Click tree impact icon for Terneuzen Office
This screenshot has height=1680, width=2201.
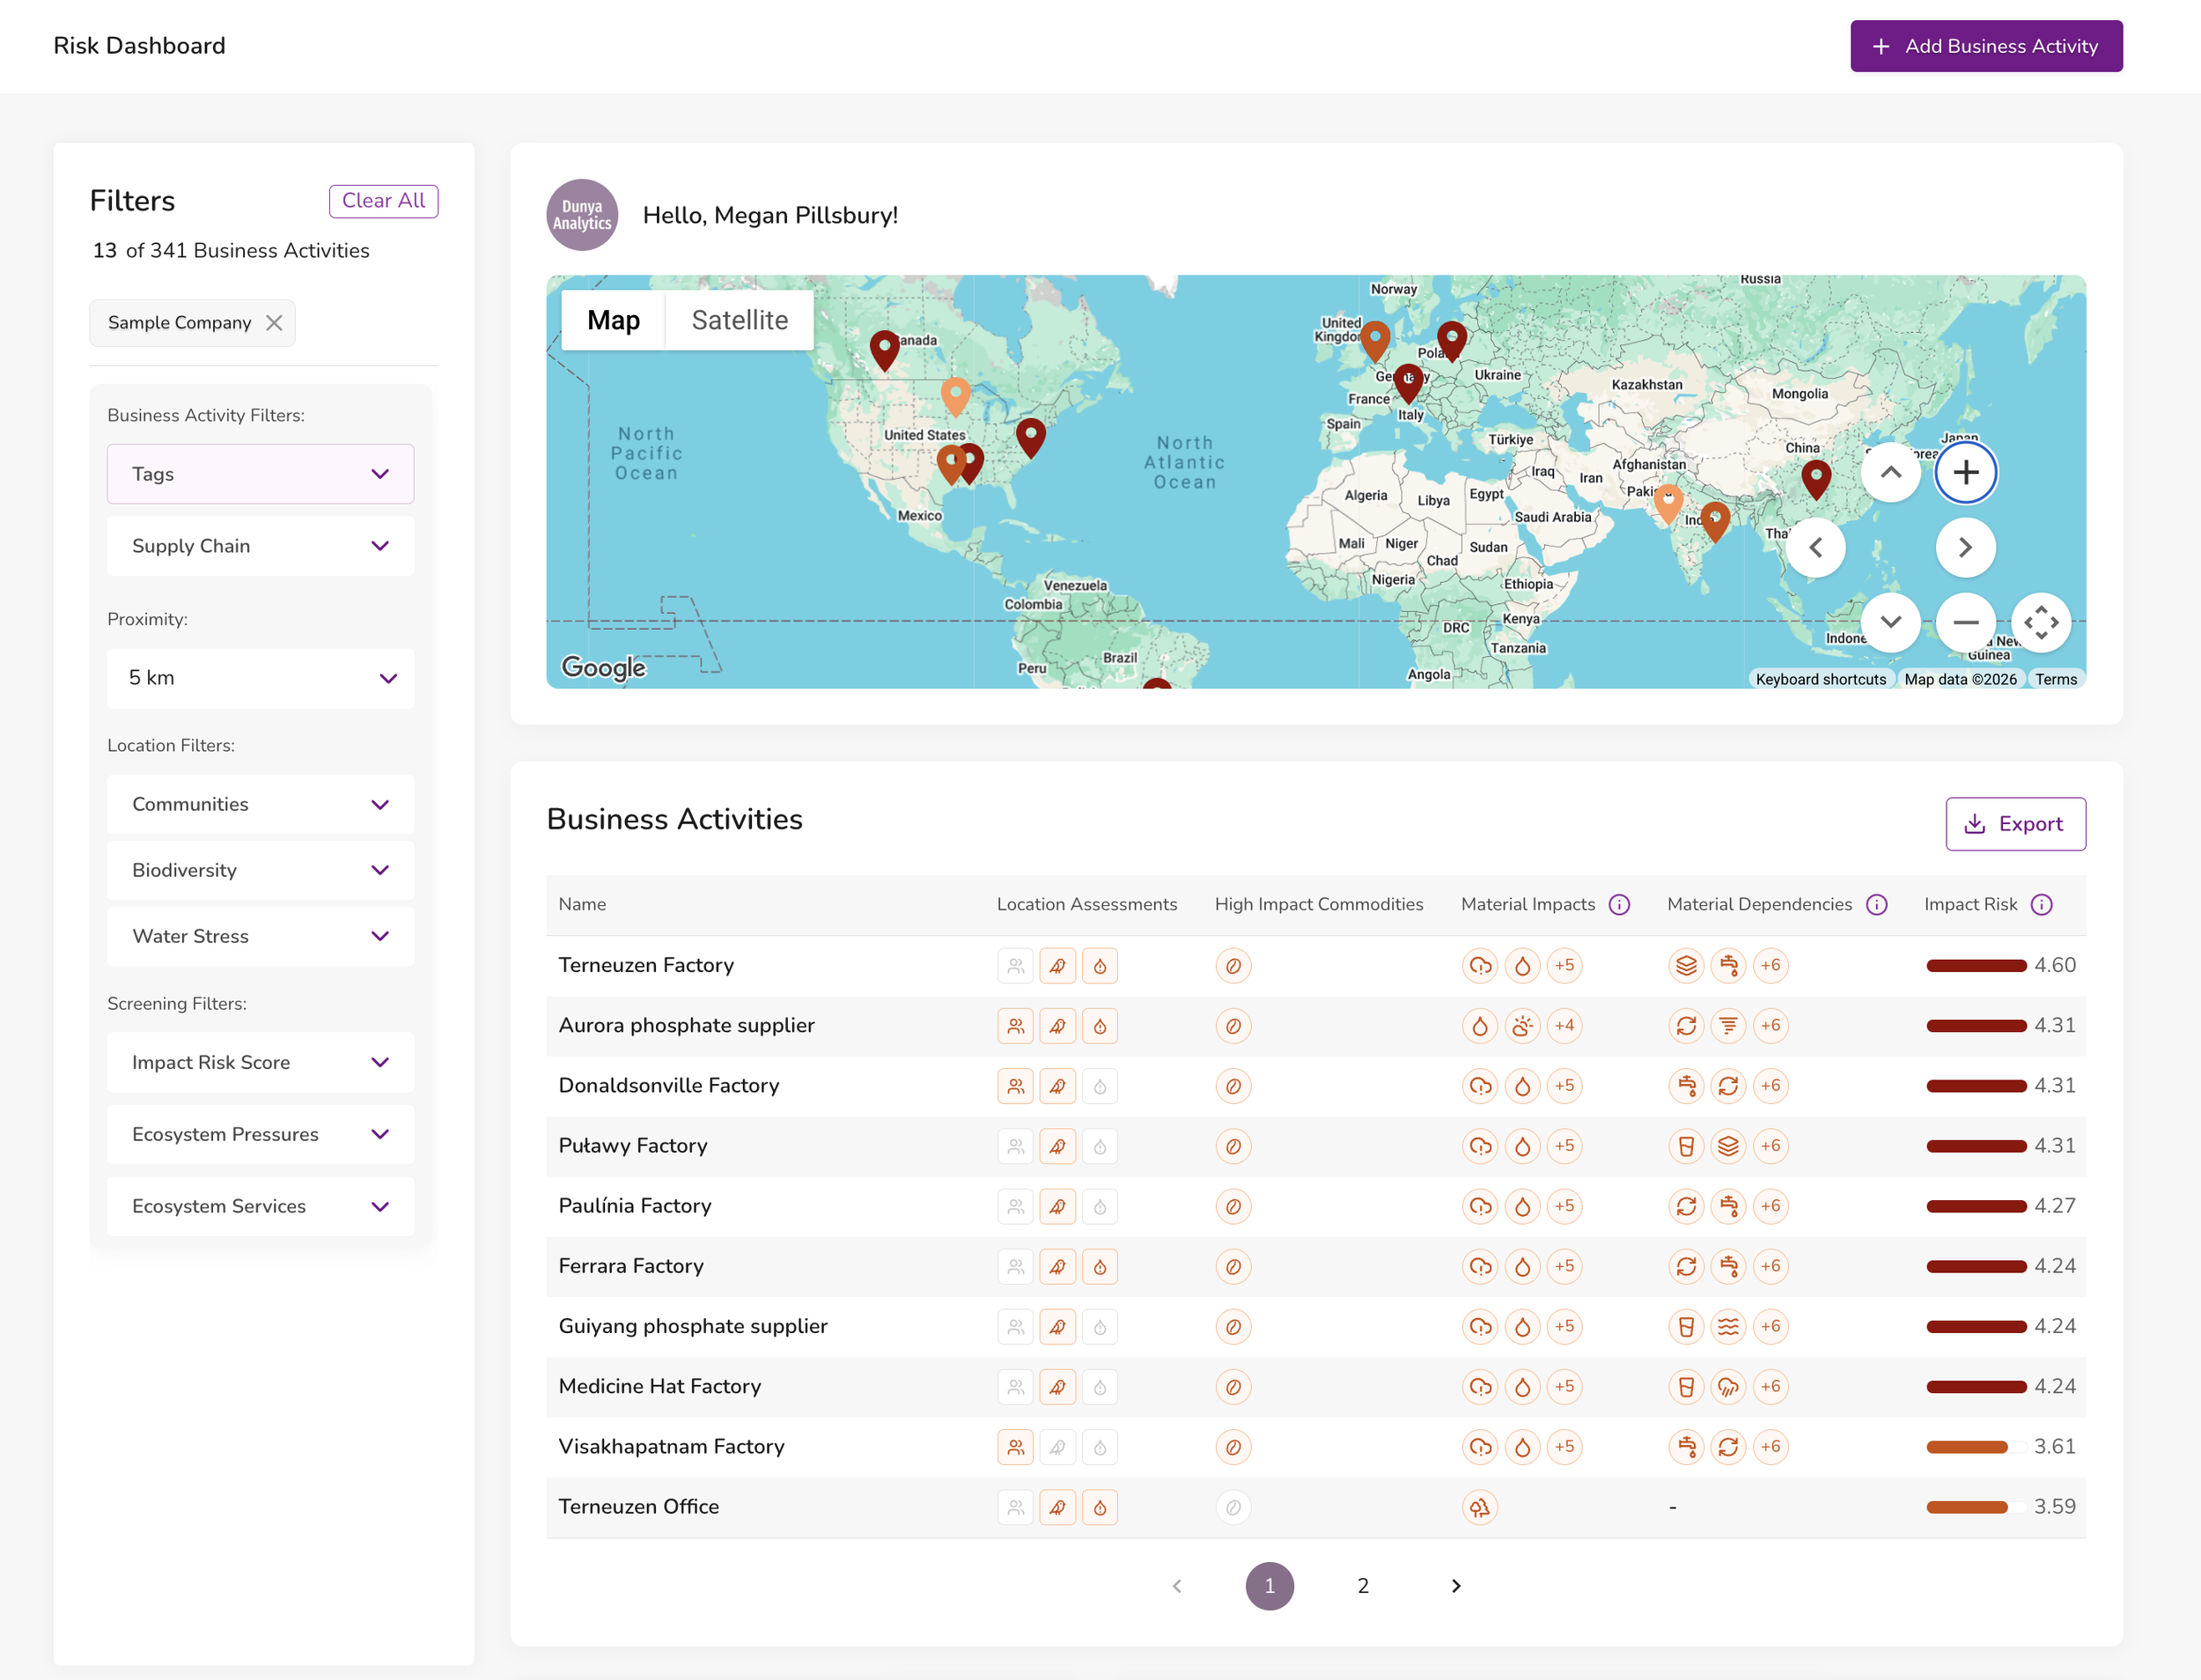1480,1507
